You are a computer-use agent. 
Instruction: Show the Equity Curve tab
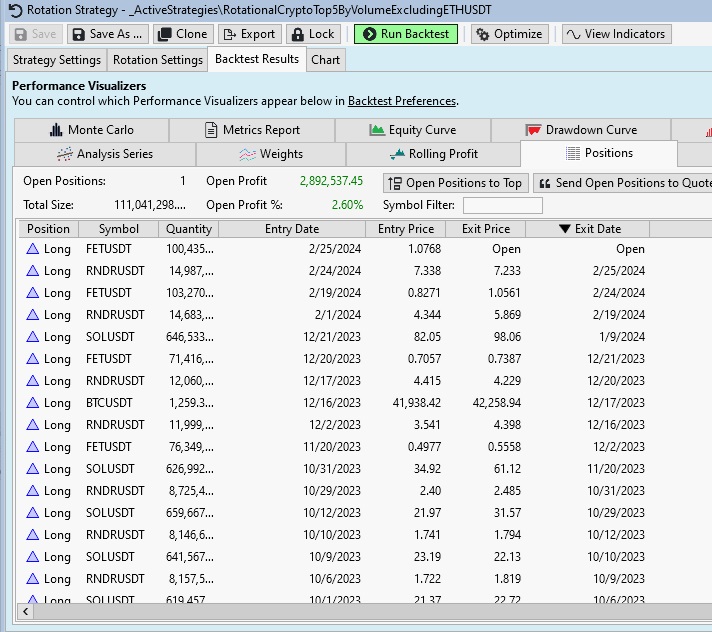(x=412, y=130)
